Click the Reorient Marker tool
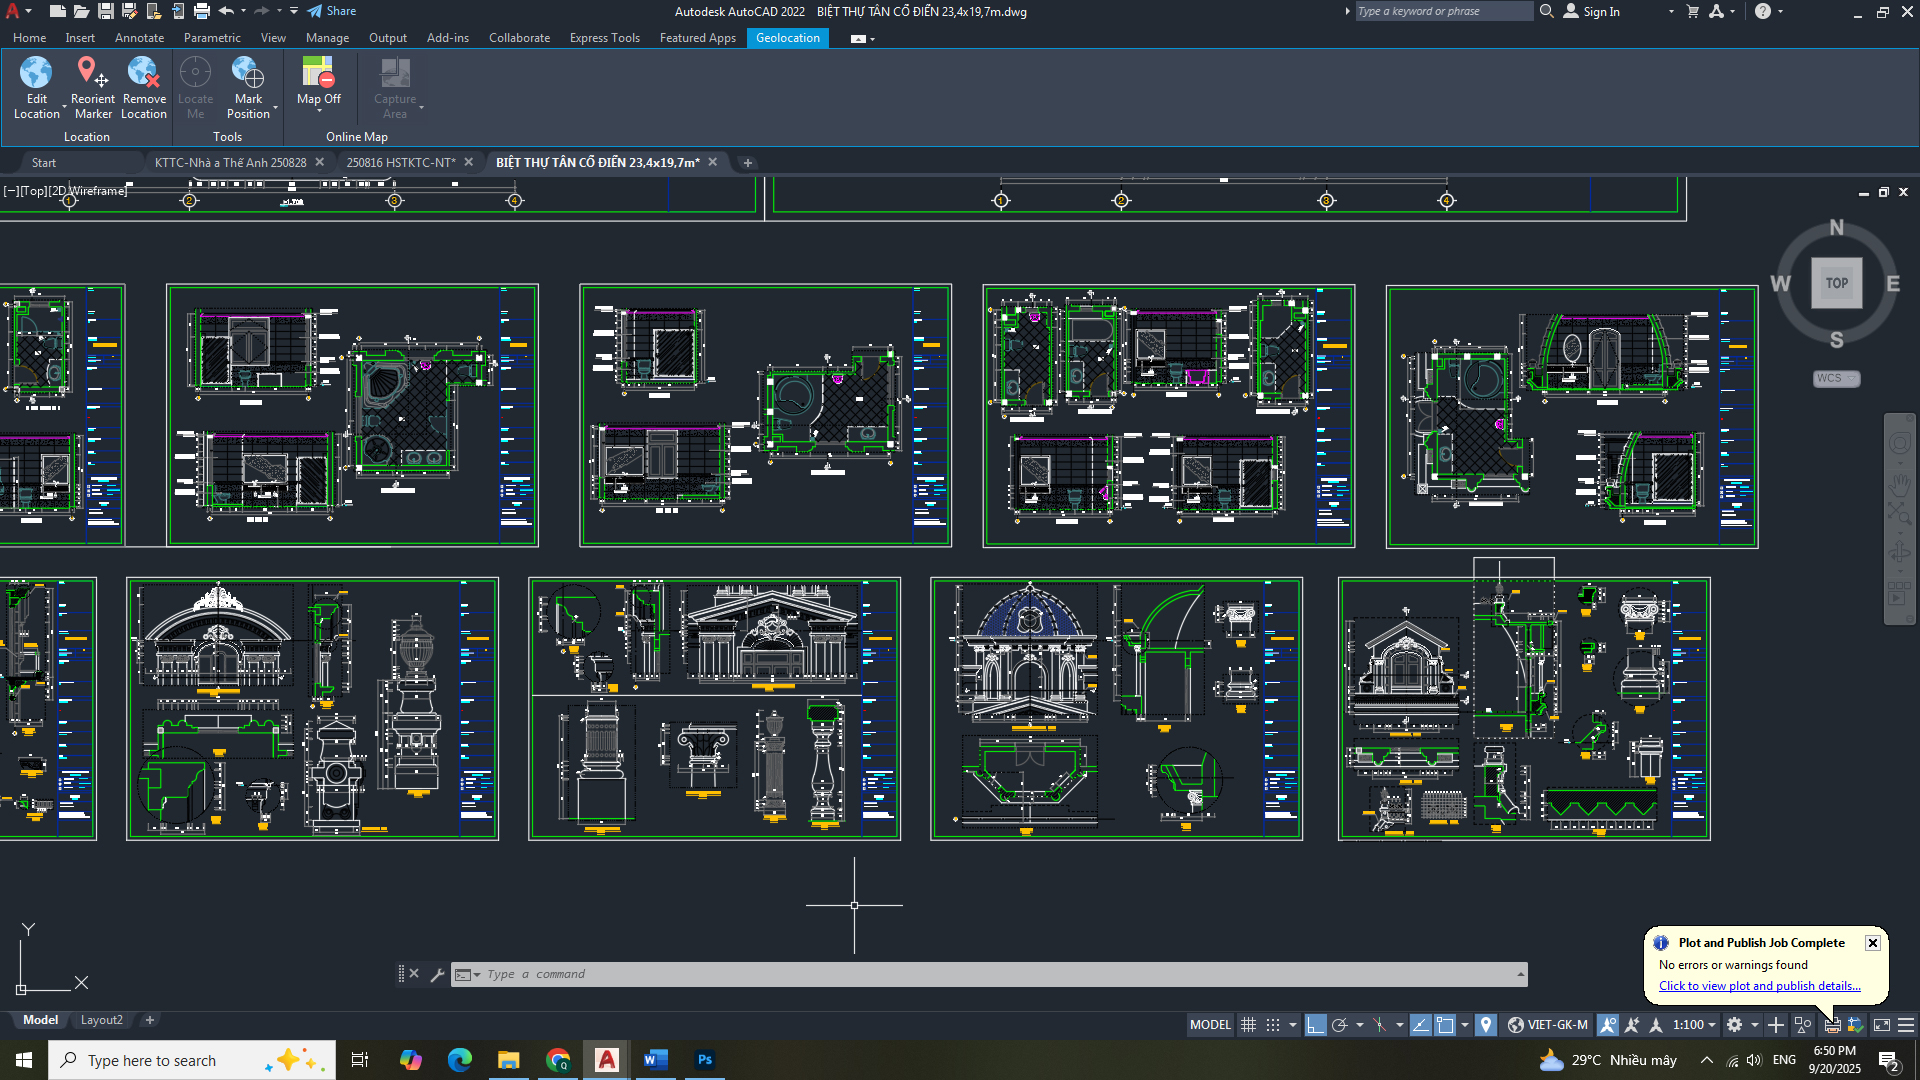 point(92,73)
